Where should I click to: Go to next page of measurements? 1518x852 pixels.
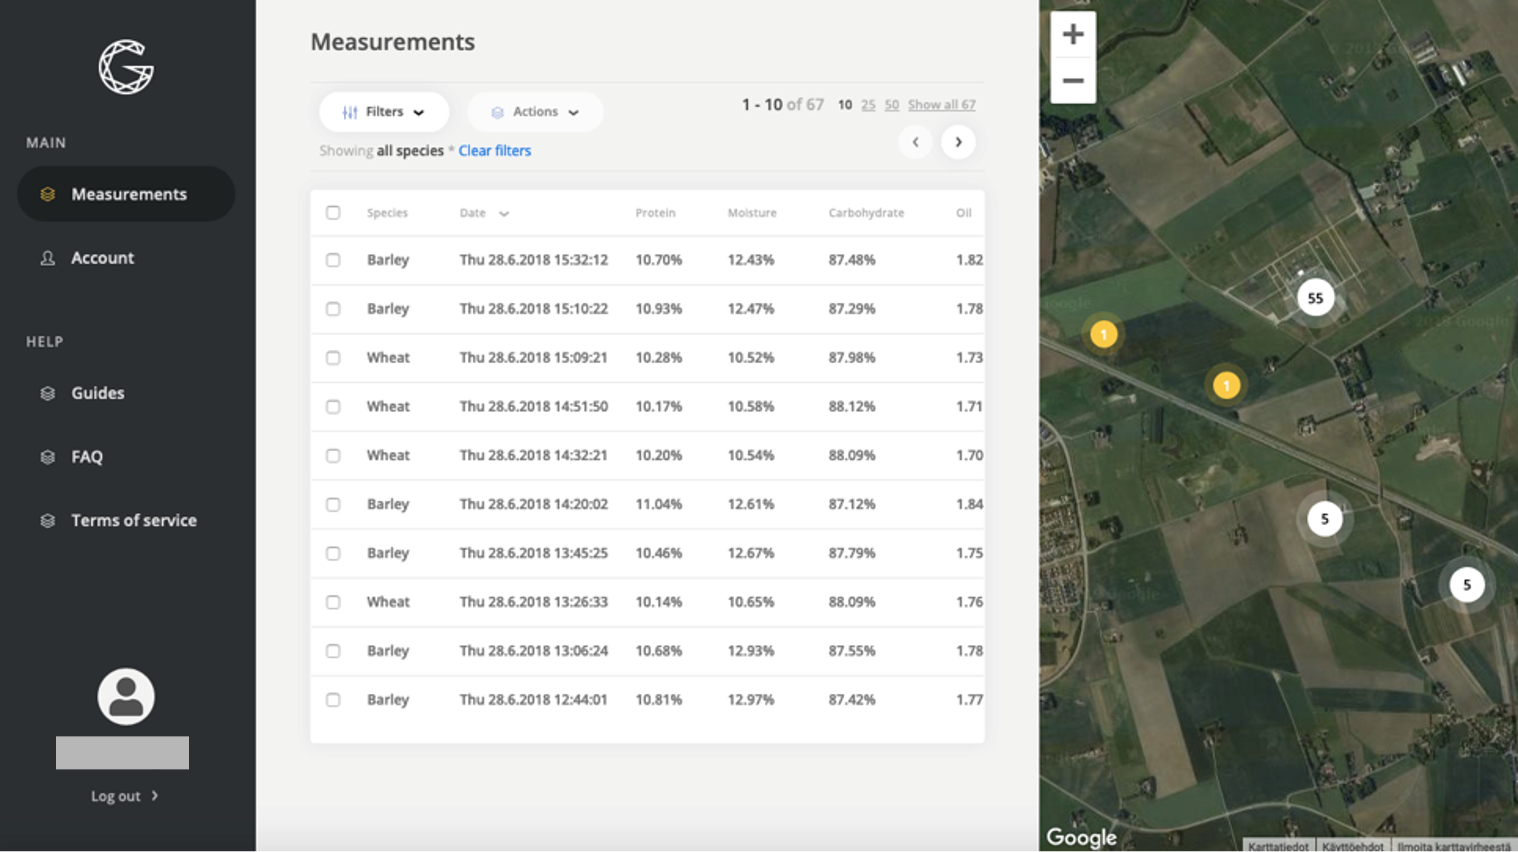(957, 142)
